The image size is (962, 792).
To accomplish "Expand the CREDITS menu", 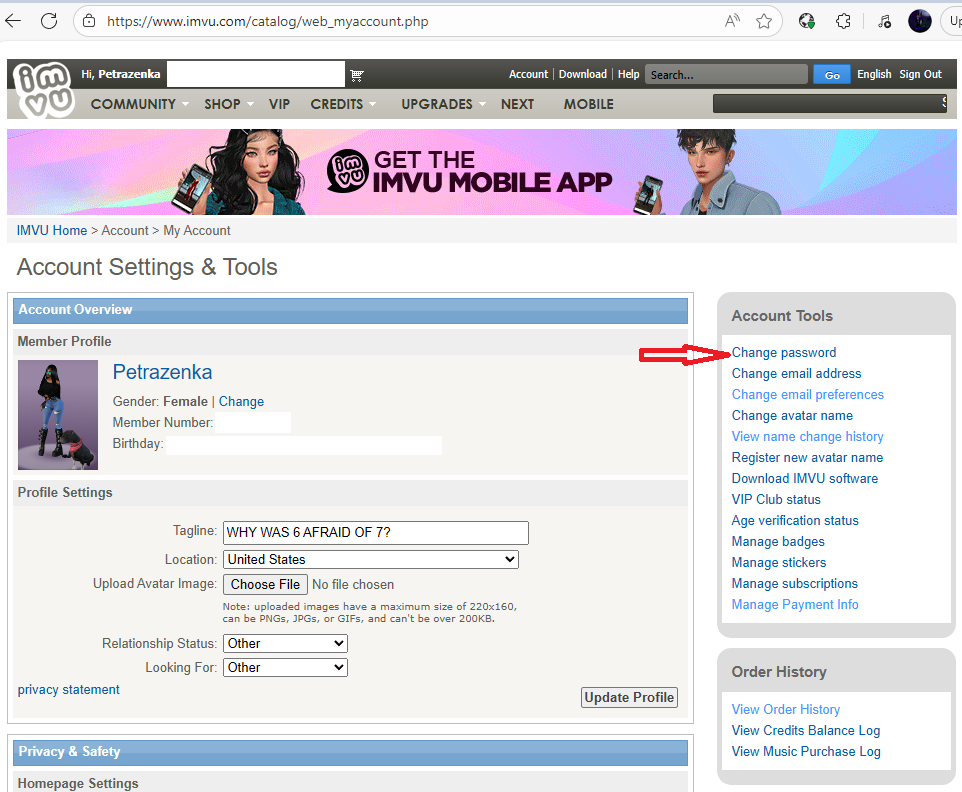I will coord(343,104).
